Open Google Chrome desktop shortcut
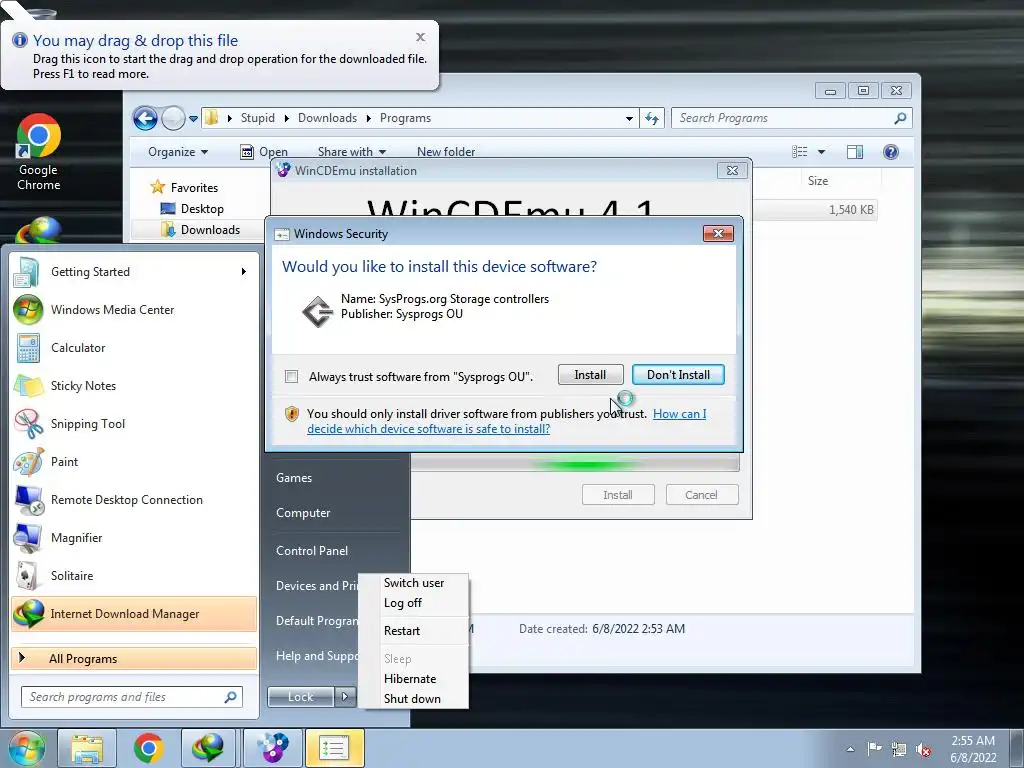Viewport: 1024px width, 768px height. click(39, 153)
